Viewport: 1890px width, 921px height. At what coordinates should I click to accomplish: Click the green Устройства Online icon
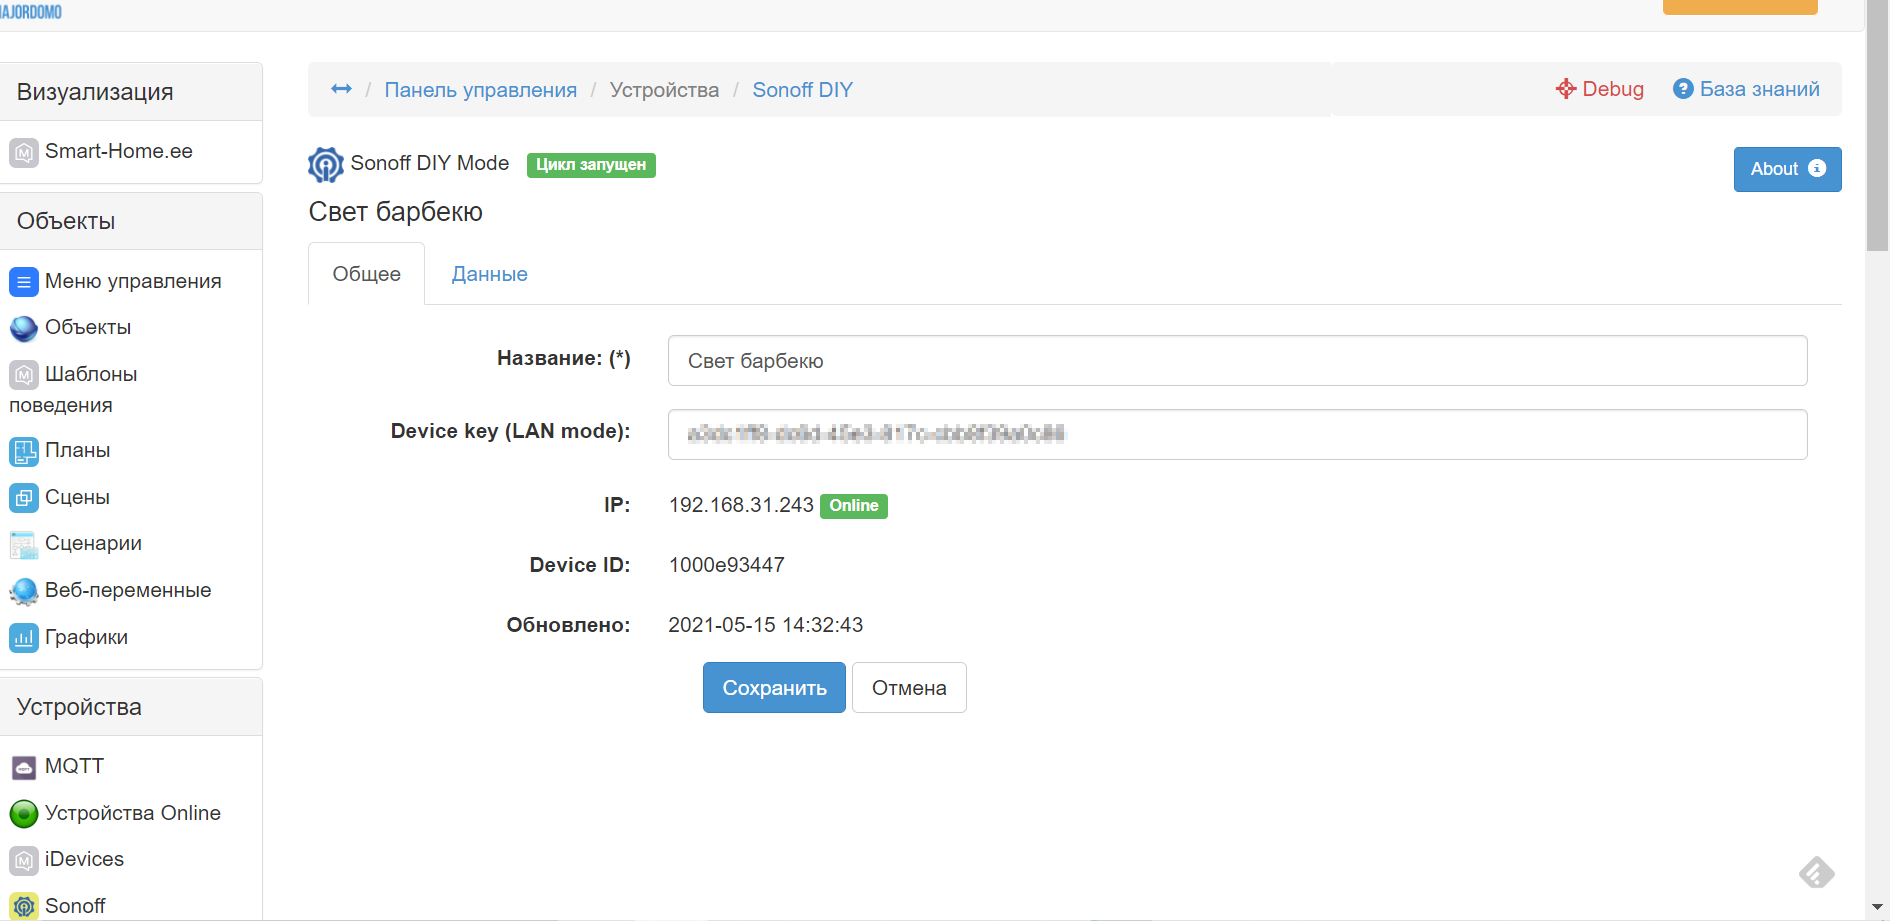point(24,814)
